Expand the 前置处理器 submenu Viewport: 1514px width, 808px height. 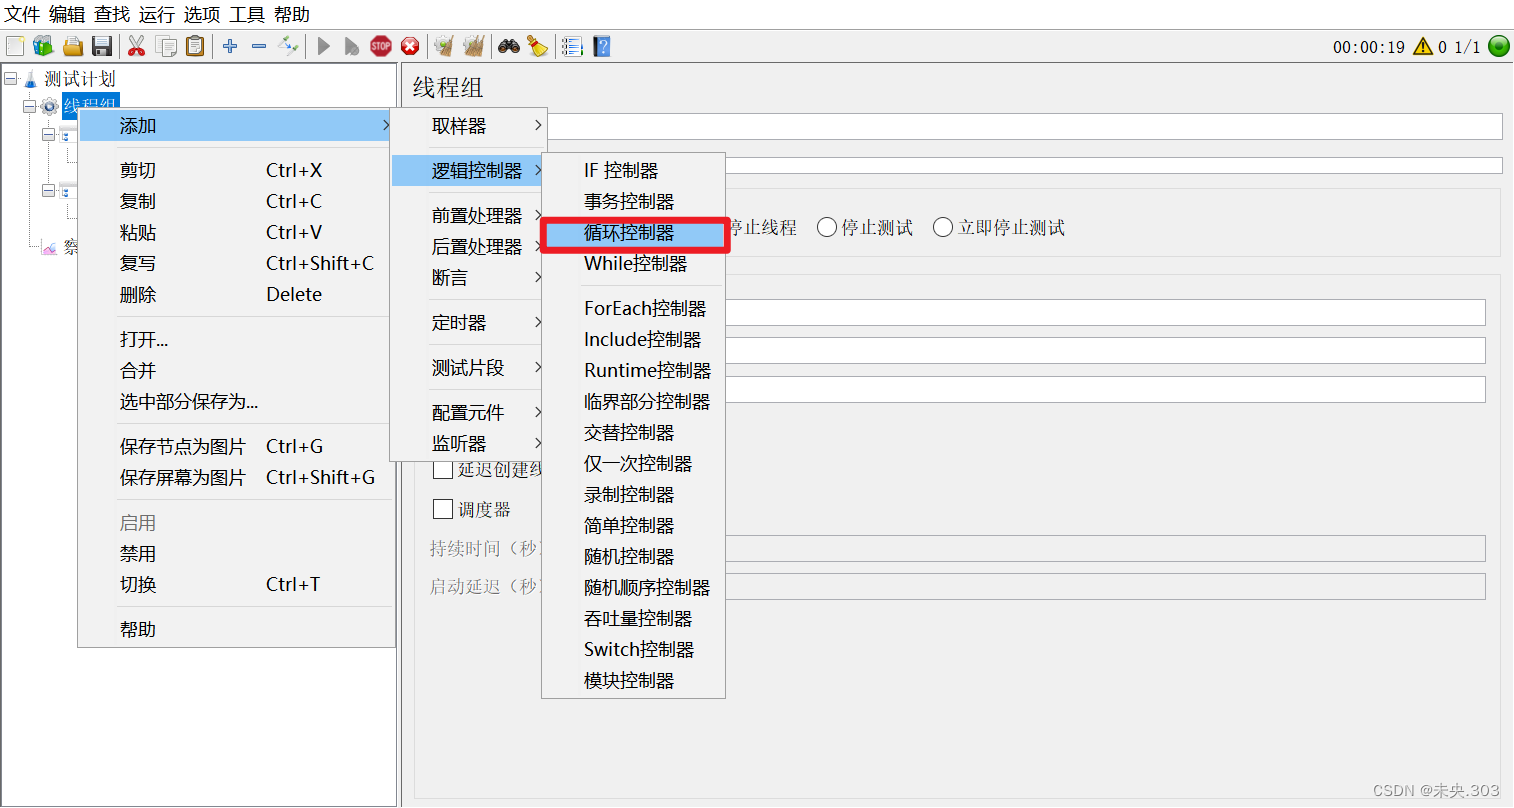(x=468, y=215)
